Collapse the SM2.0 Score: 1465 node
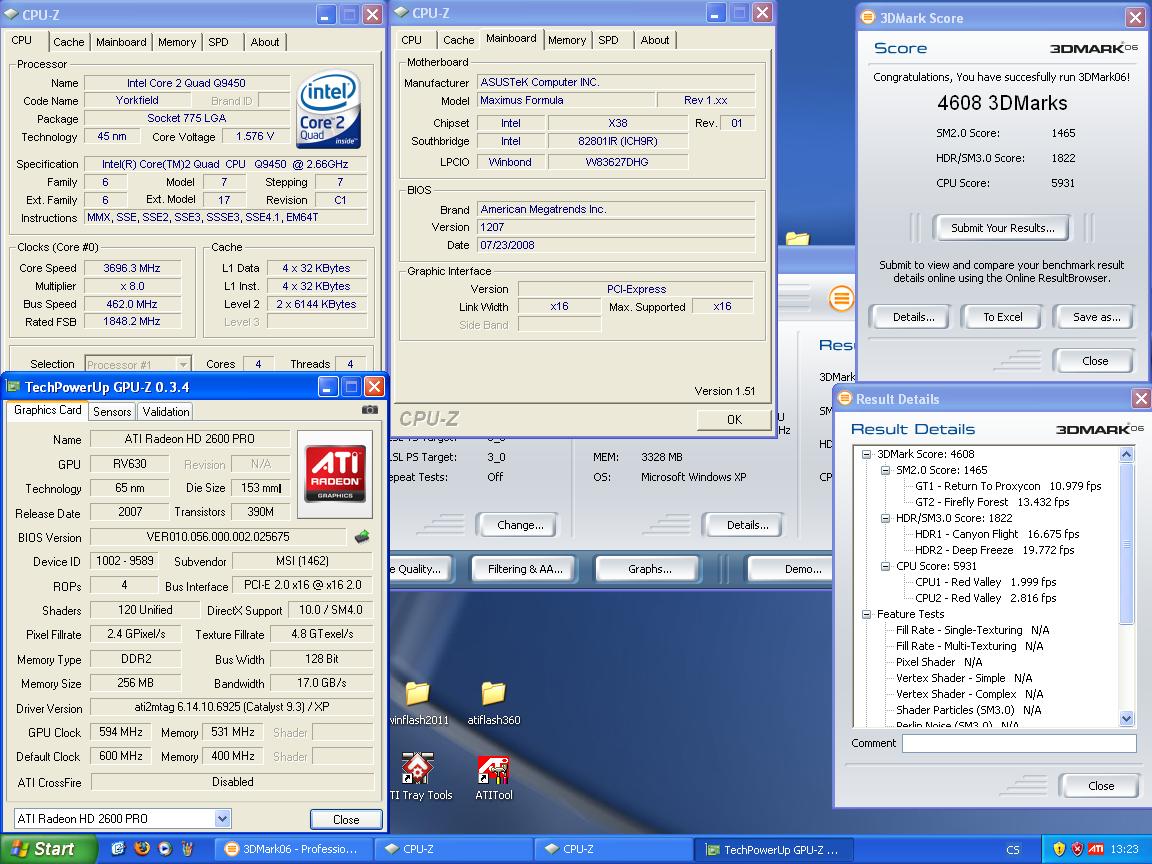The width and height of the screenshot is (1152, 864). [x=885, y=470]
